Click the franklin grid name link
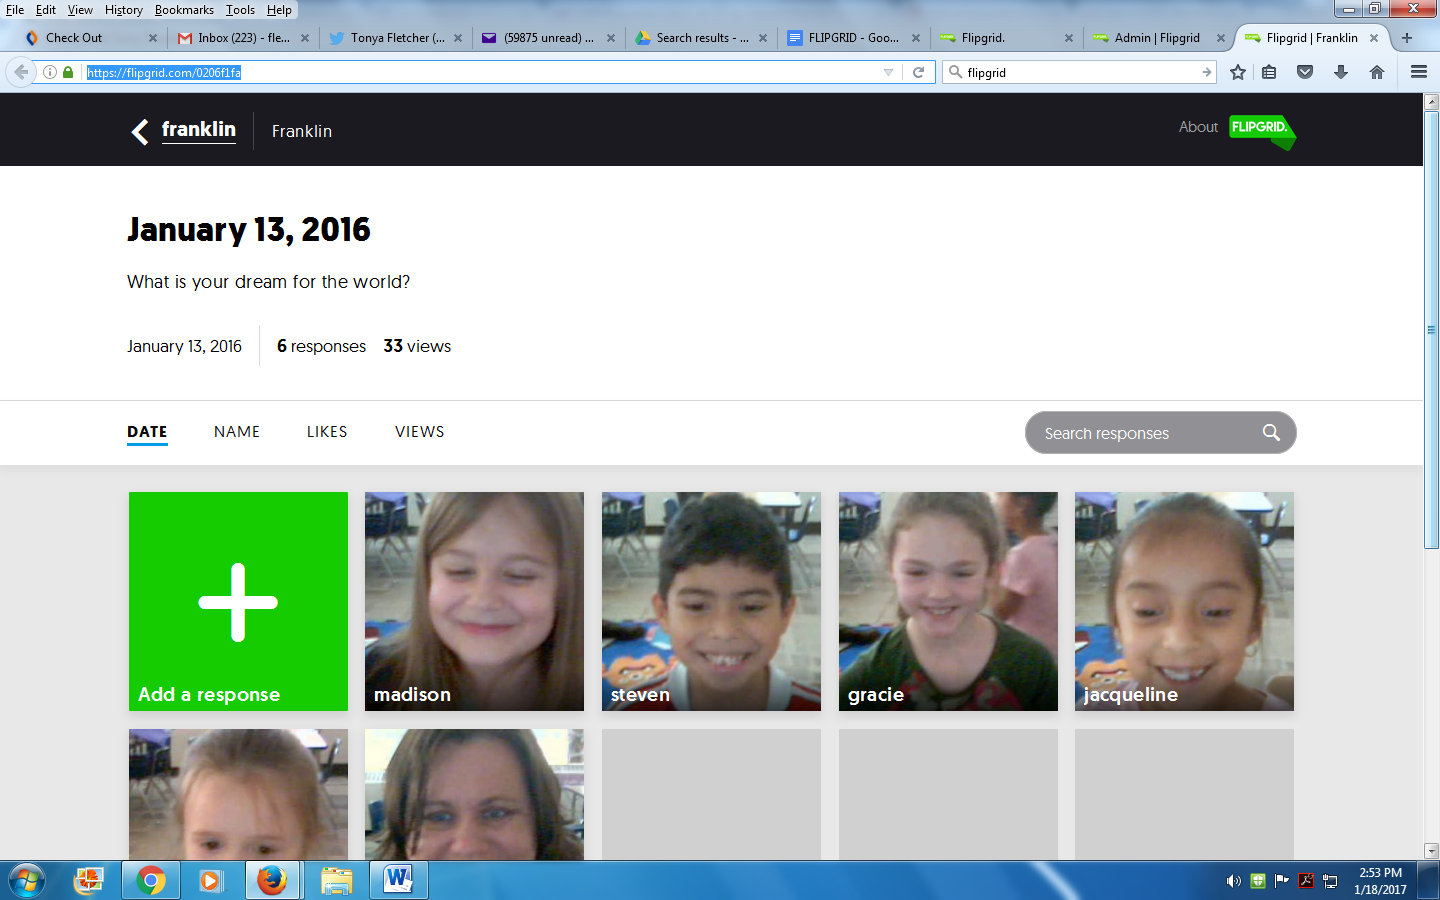The width and height of the screenshot is (1440, 900). point(199,130)
